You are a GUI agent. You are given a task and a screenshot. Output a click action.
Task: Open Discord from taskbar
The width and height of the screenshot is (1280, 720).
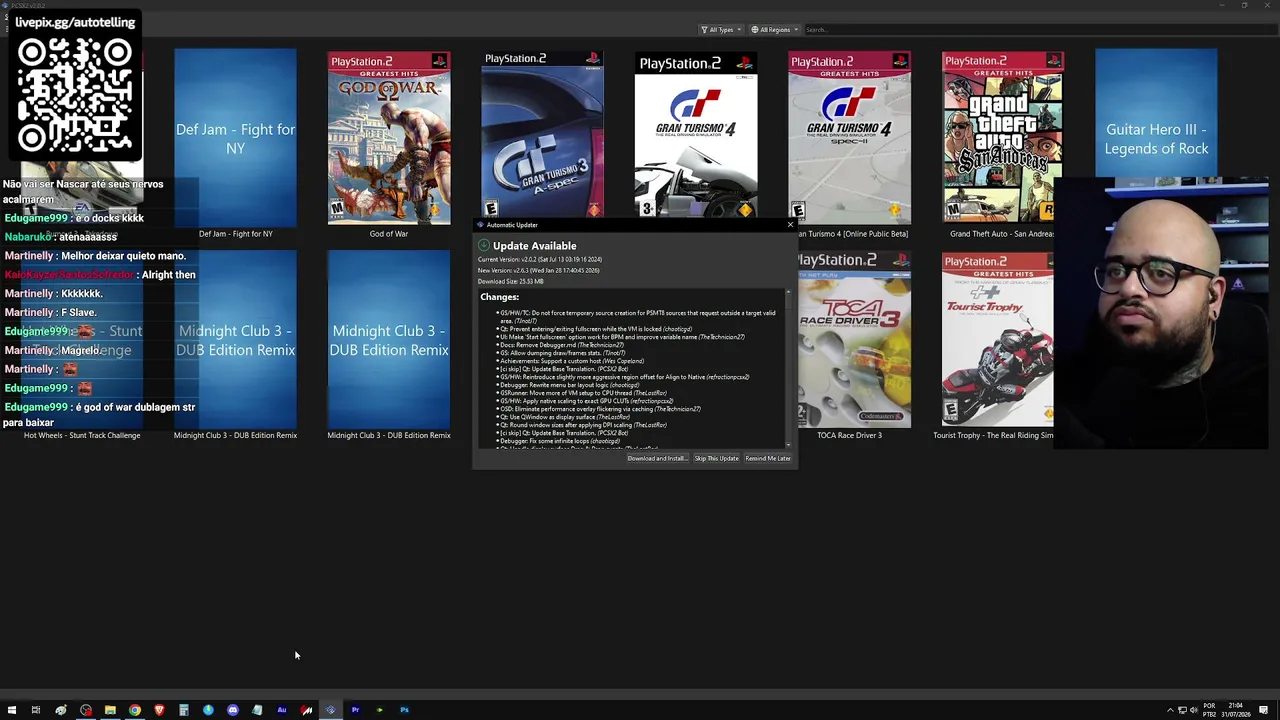(x=233, y=710)
